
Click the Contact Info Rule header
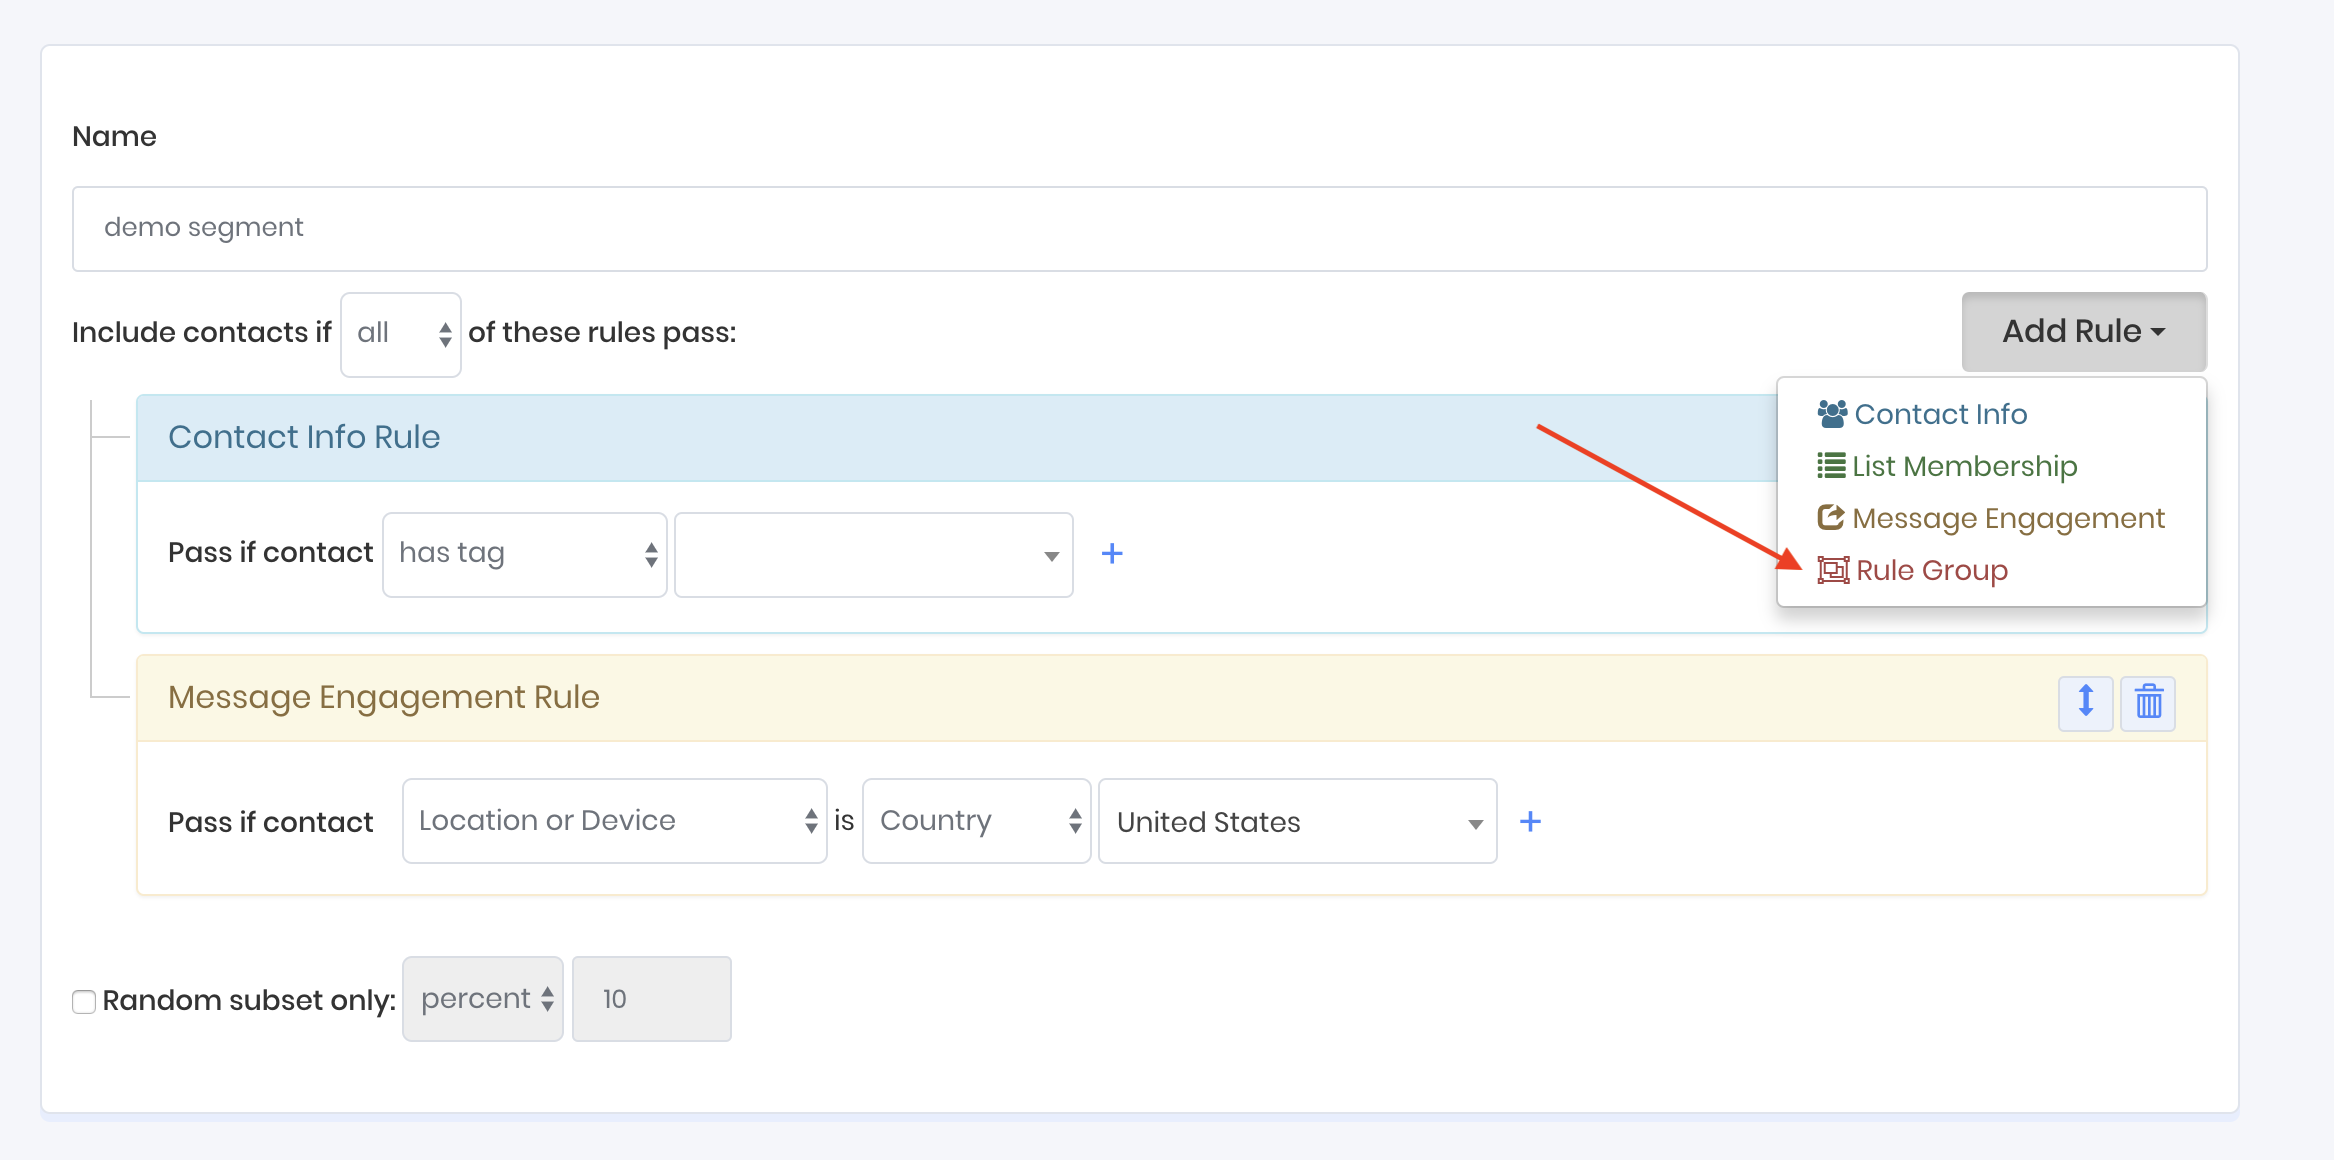coord(304,437)
